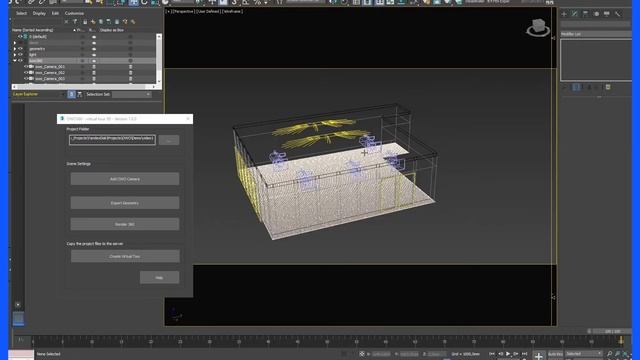The height and width of the screenshot is (360, 640).
Task: Click the Create Virtual Tour button
Action: tap(125, 256)
